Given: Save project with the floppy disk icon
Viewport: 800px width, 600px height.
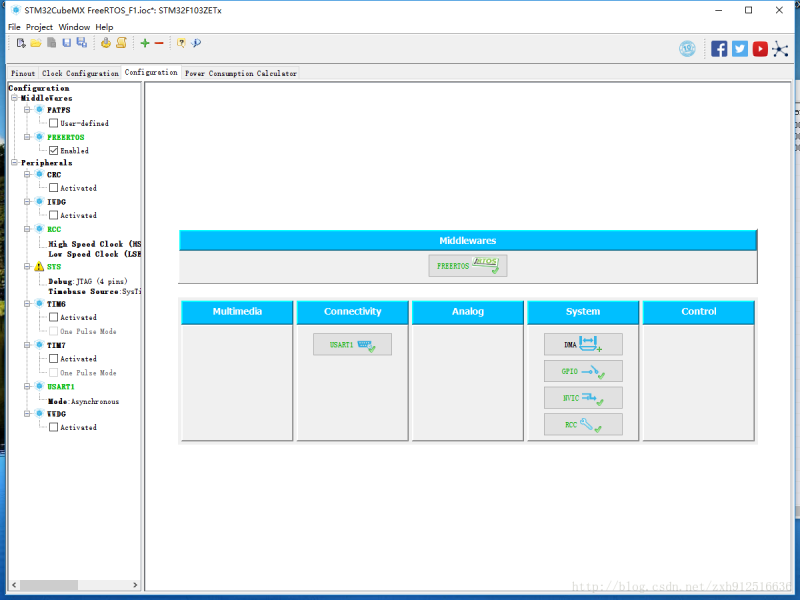Looking at the screenshot, I should tap(67, 43).
